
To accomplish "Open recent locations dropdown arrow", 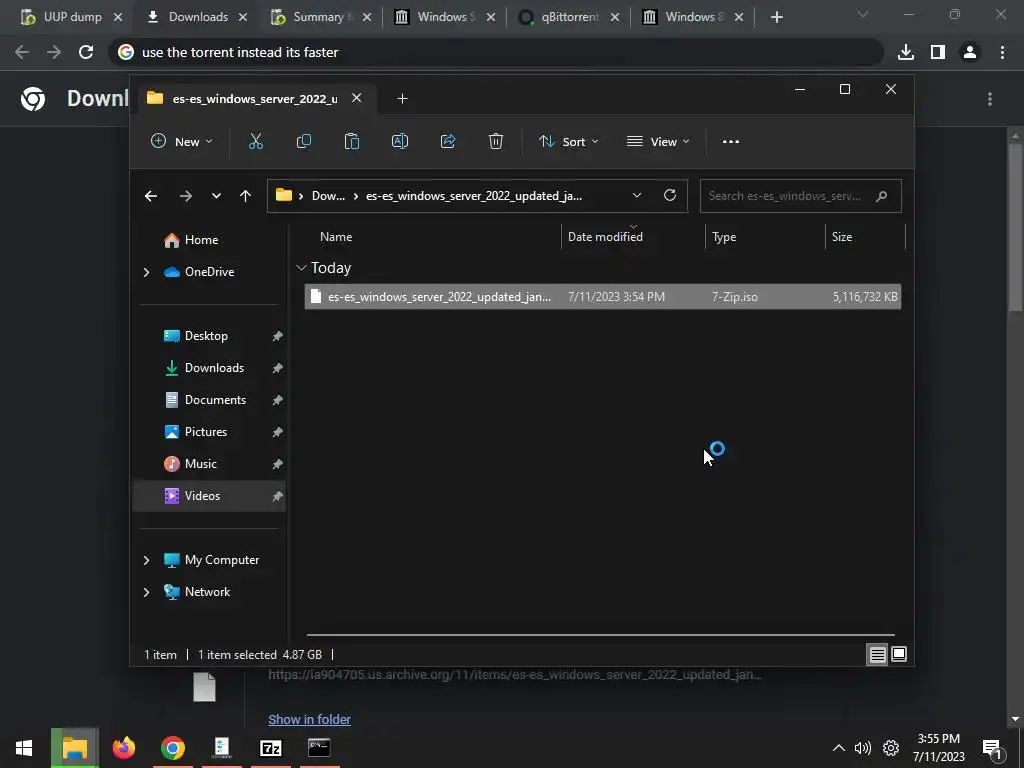I will tap(216, 196).
